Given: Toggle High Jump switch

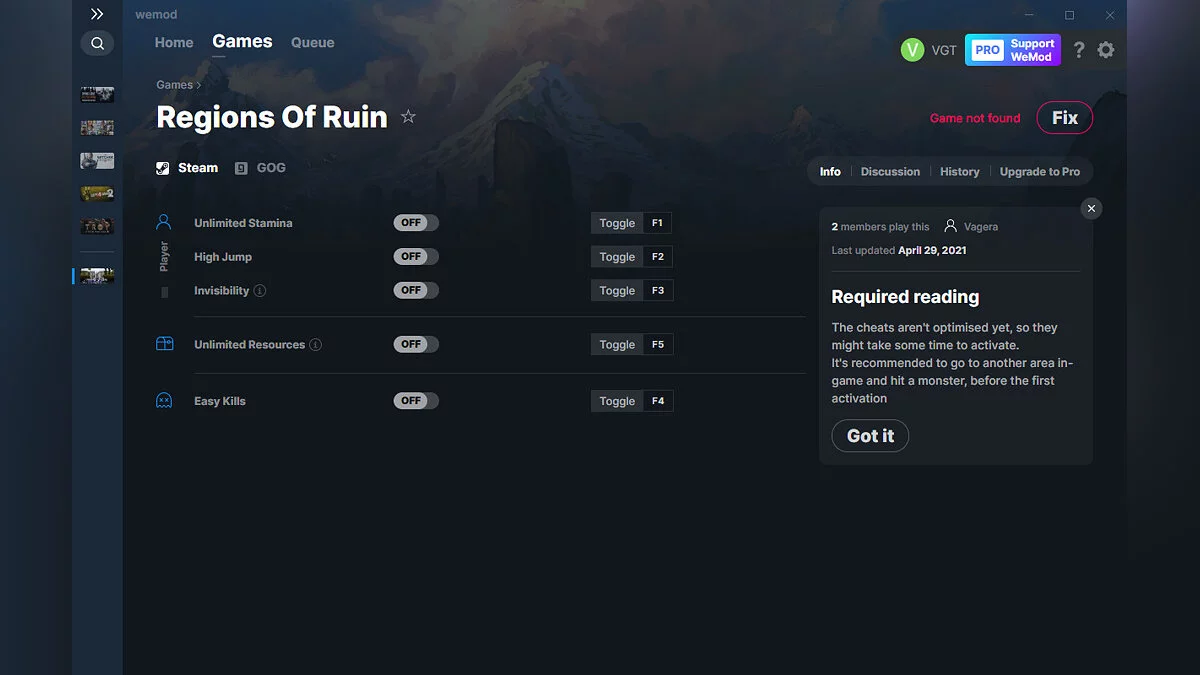Looking at the screenshot, I should 416,257.
